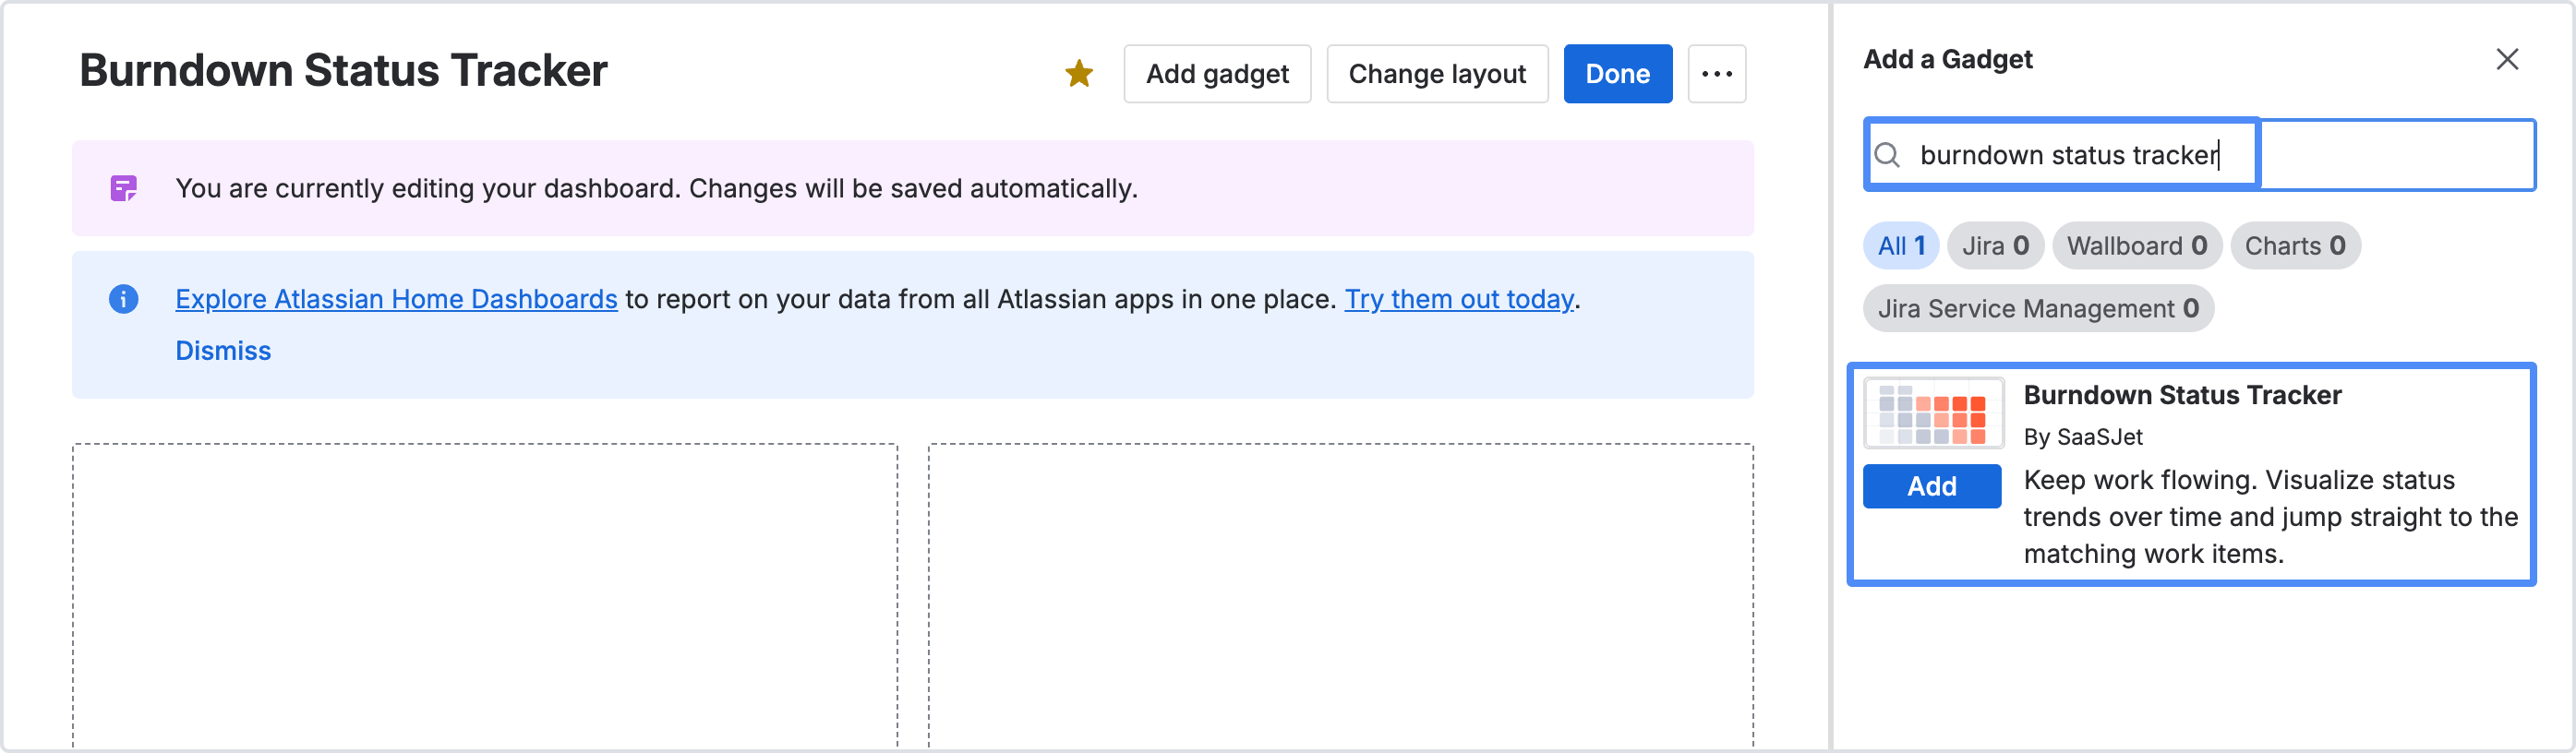Click the info icon in blue banner
Screen dimensions: 2576x753
tap(124, 299)
